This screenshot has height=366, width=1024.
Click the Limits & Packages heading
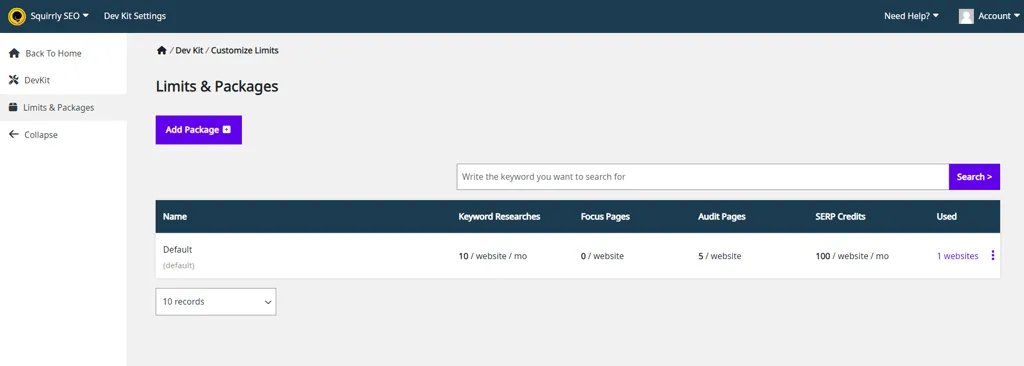pyautogui.click(x=217, y=86)
